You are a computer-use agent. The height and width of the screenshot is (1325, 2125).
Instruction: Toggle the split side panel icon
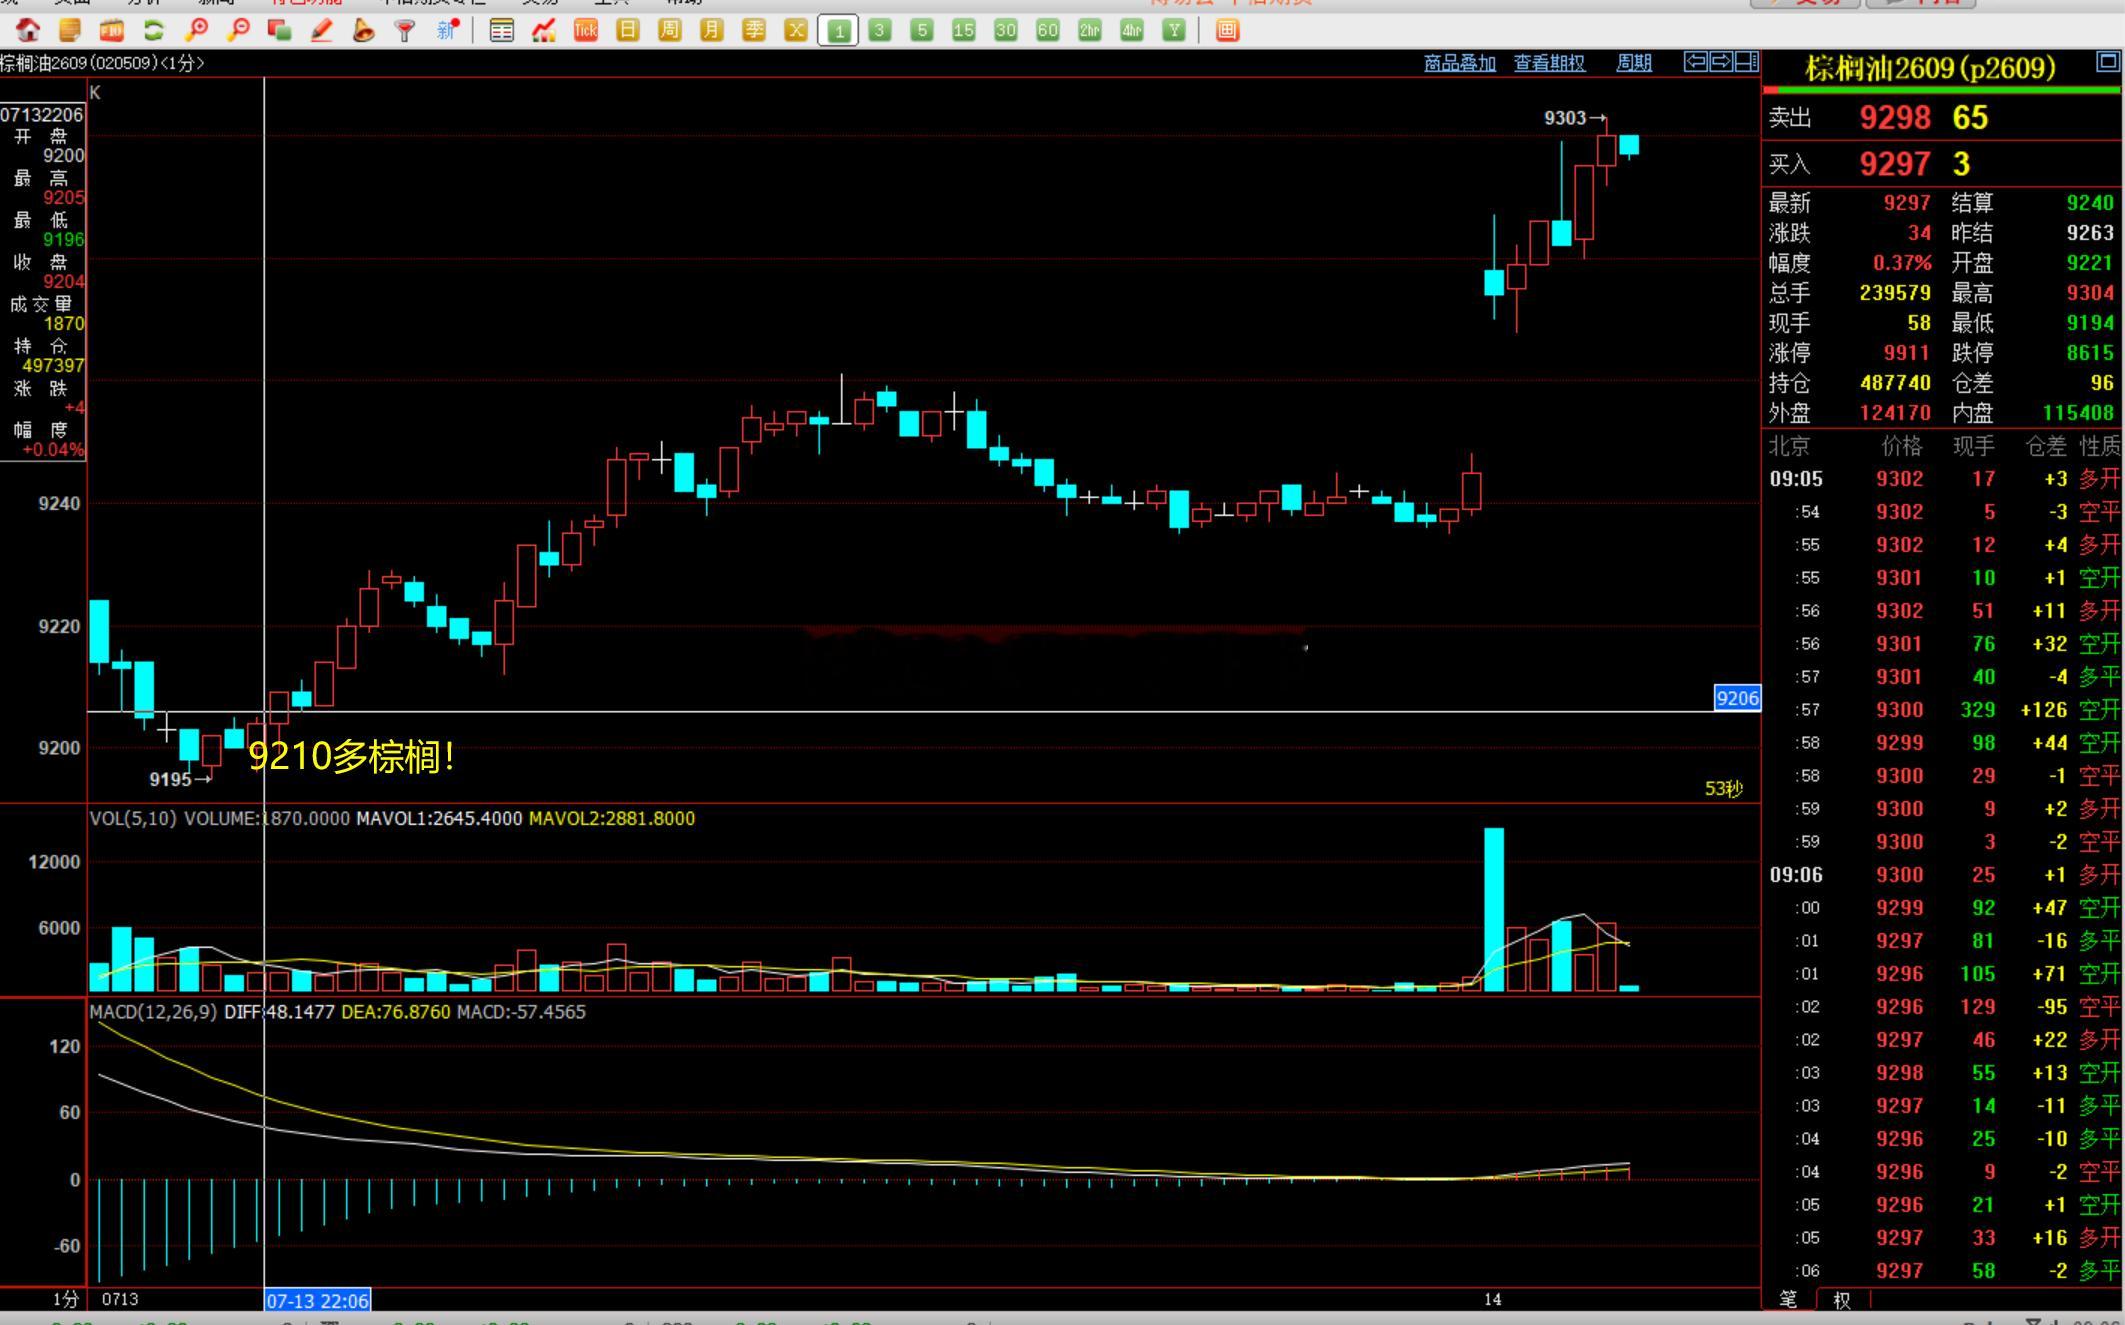click(1746, 62)
